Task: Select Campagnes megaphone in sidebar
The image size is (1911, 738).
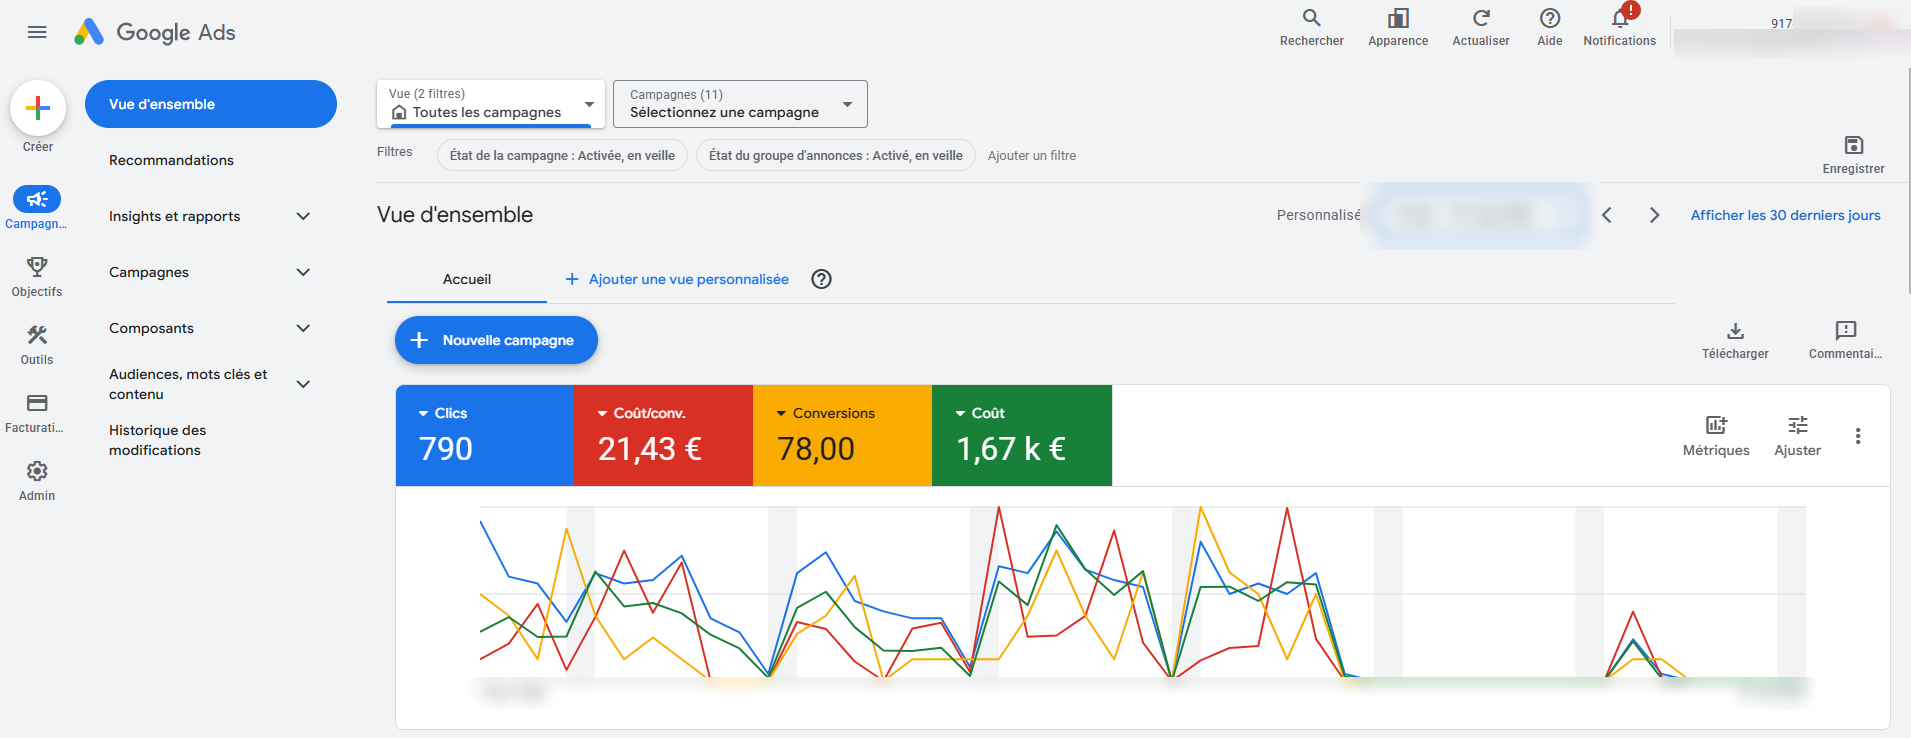Action: click(37, 199)
